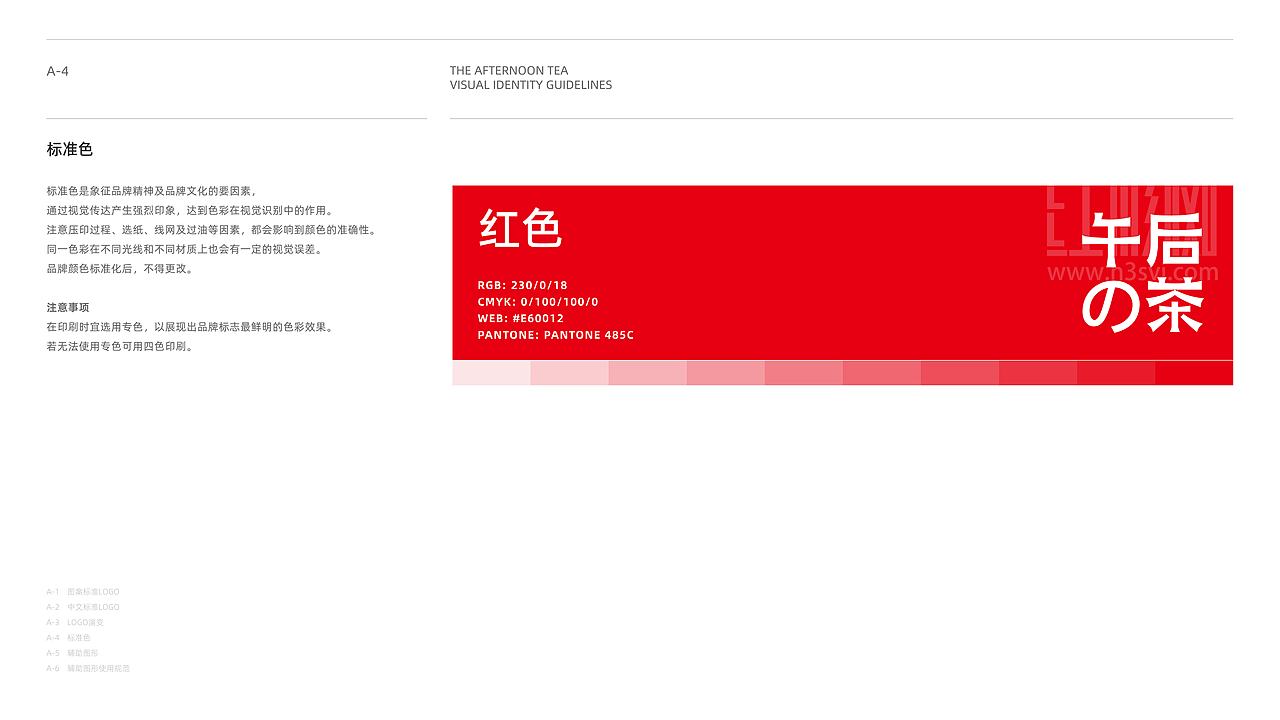
Task: Open index entry A-1 图案标准LOGO
Action: [x=83, y=592]
